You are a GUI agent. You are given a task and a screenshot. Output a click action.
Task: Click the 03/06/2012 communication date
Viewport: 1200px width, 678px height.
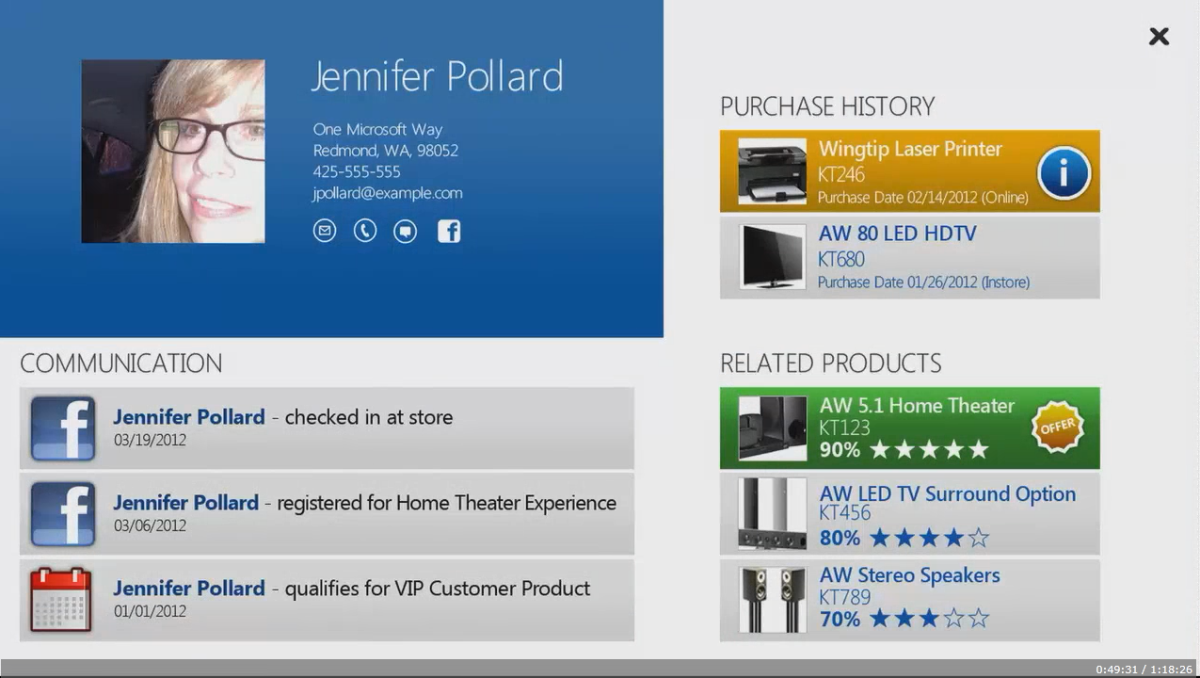pos(150,525)
